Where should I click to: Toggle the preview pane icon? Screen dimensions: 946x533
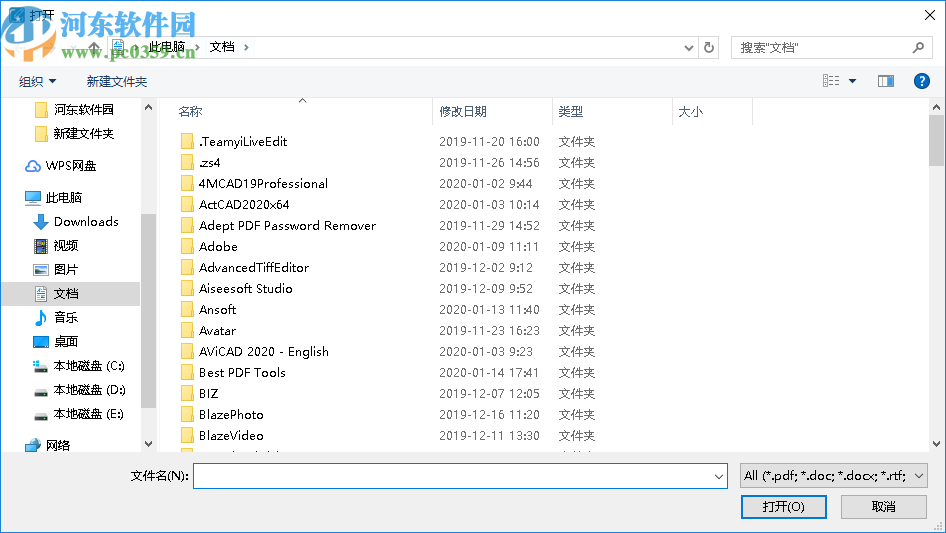[x=886, y=81]
